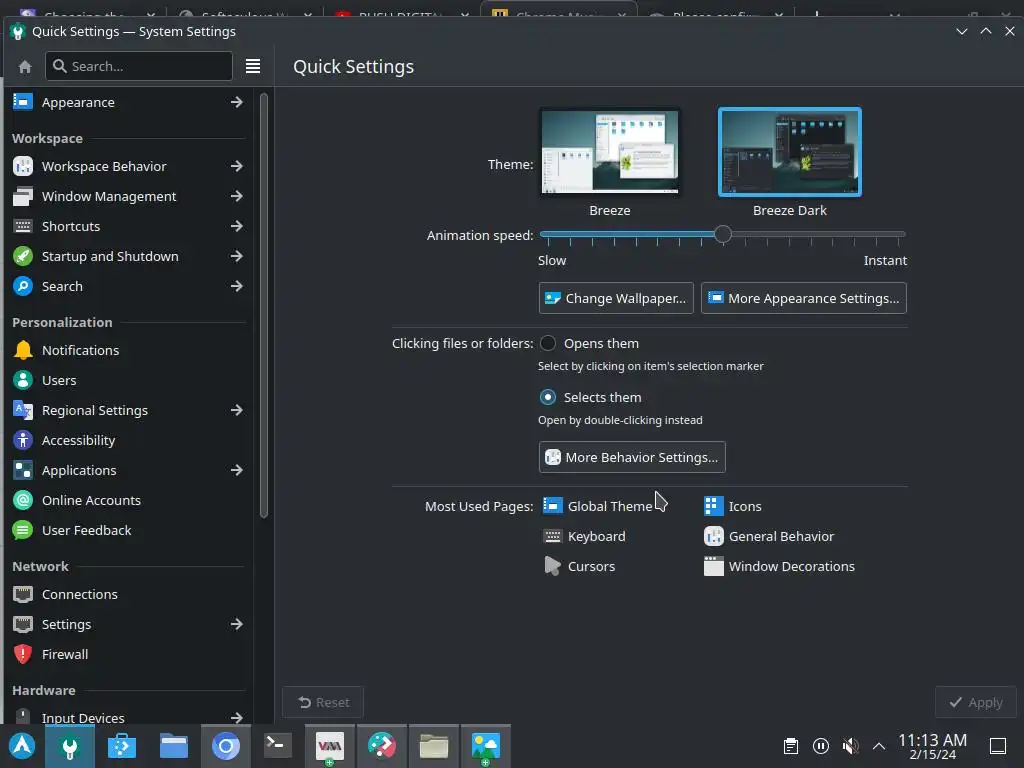Open Startup and Shutdown settings

pyautogui.click(x=128, y=257)
